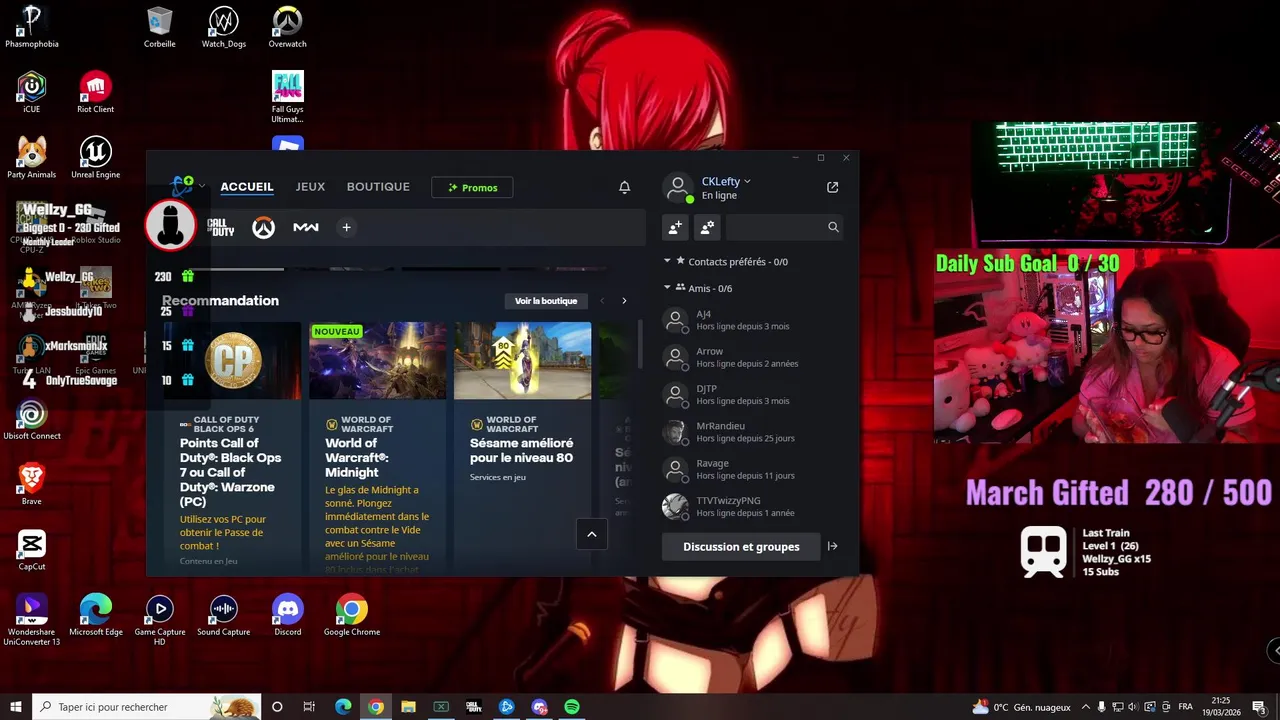Select friend Arrow
1280x720 pixels.
coord(752,358)
